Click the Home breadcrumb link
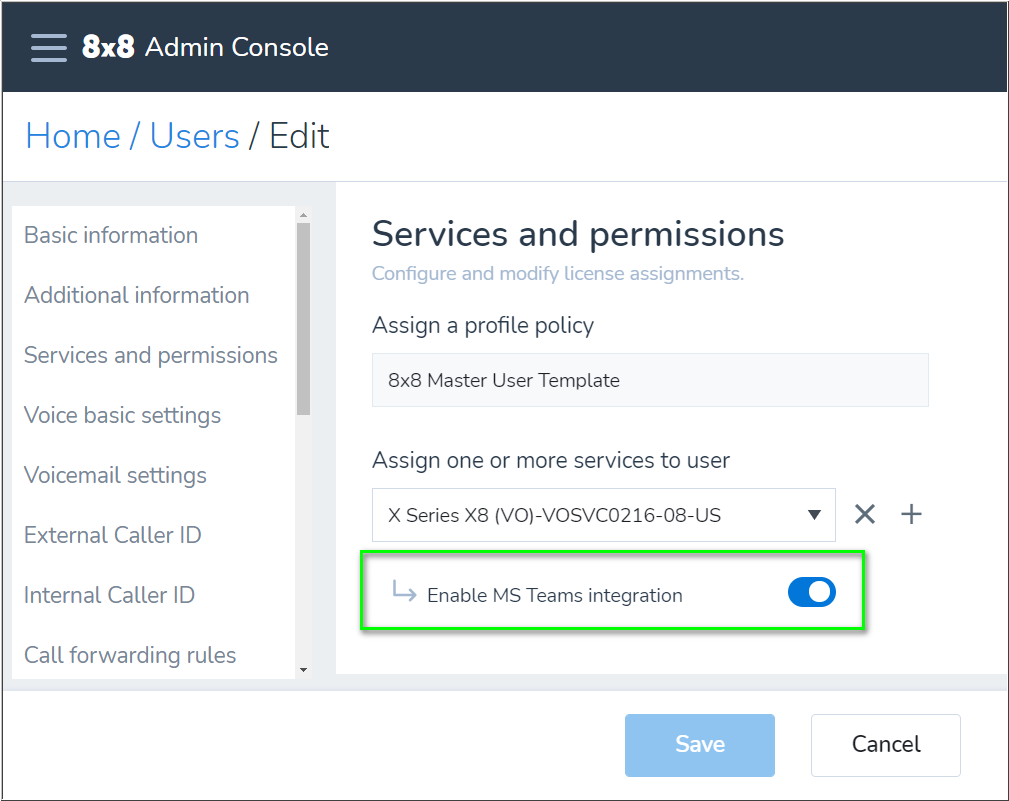The height and width of the screenshot is (801, 1009). click(x=73, y=136)
